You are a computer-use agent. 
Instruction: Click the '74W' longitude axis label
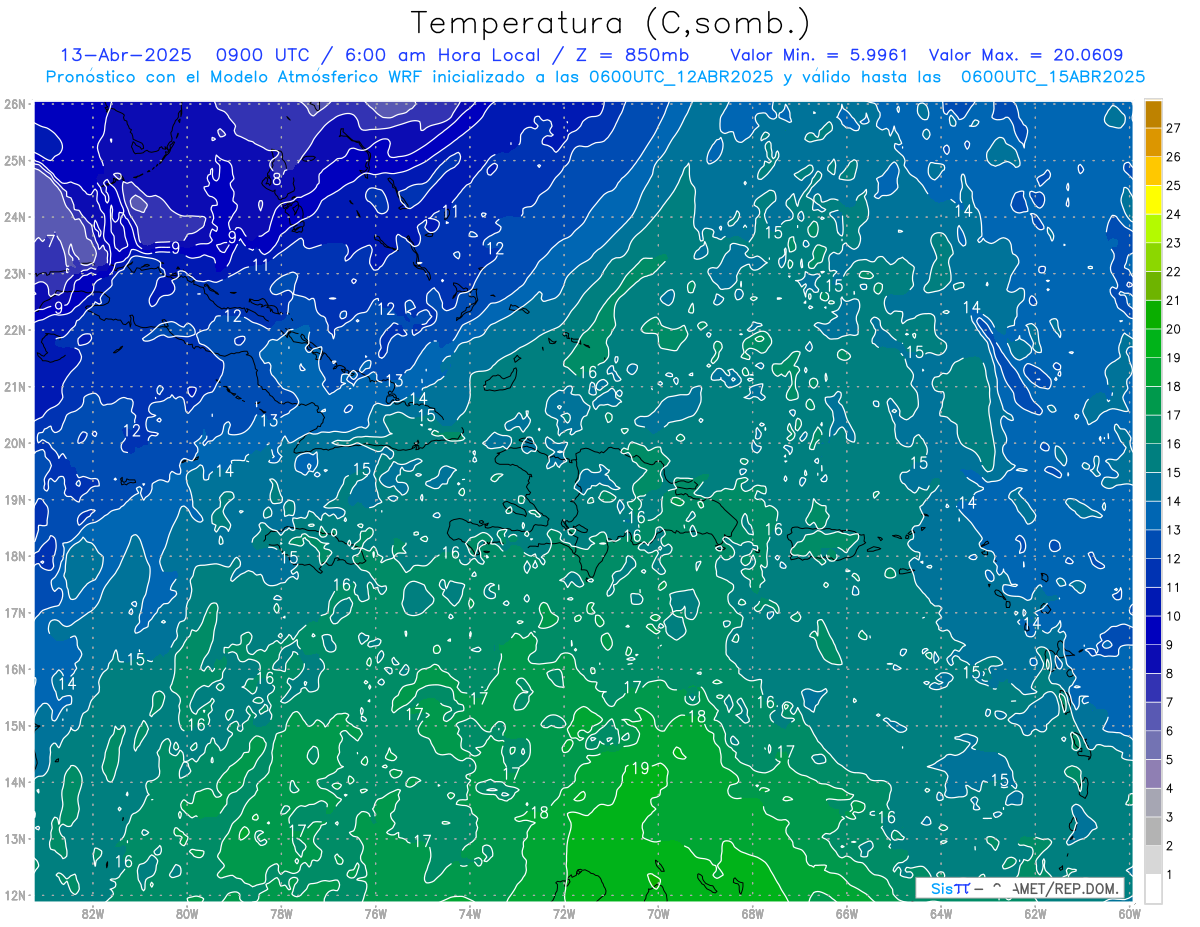[x=470, y=913]
